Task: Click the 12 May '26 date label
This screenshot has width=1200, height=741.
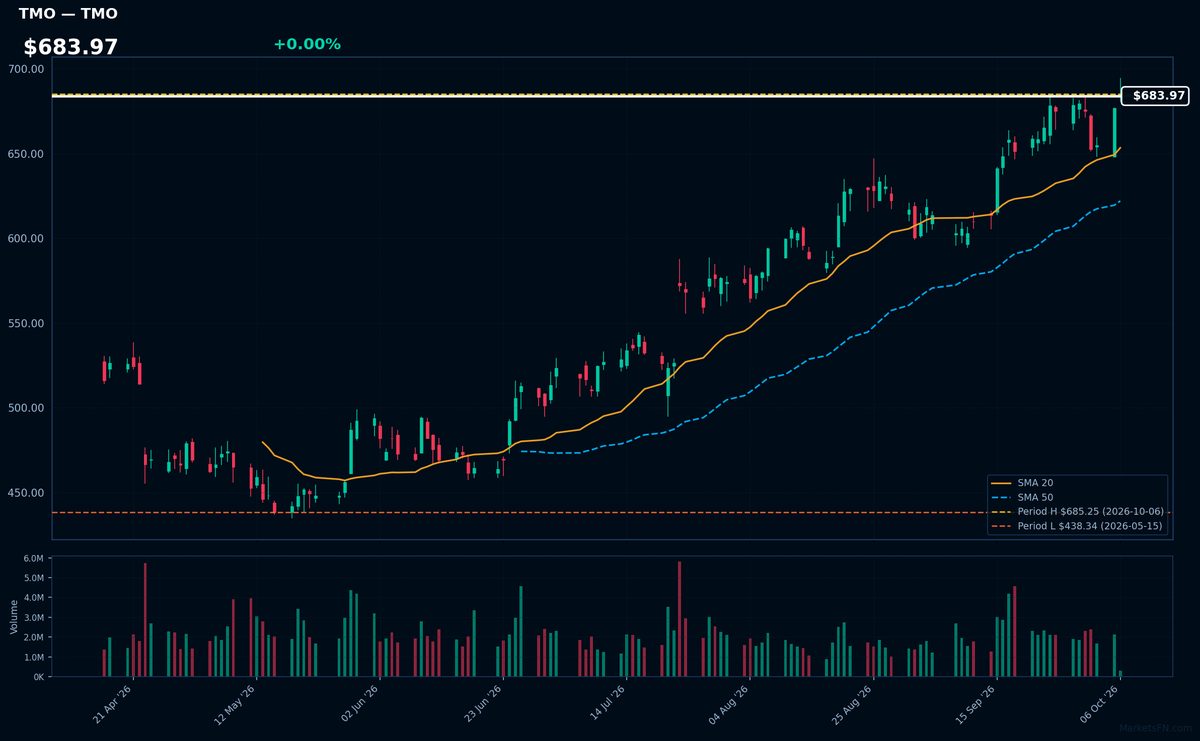Action: (x=237, y=704)
